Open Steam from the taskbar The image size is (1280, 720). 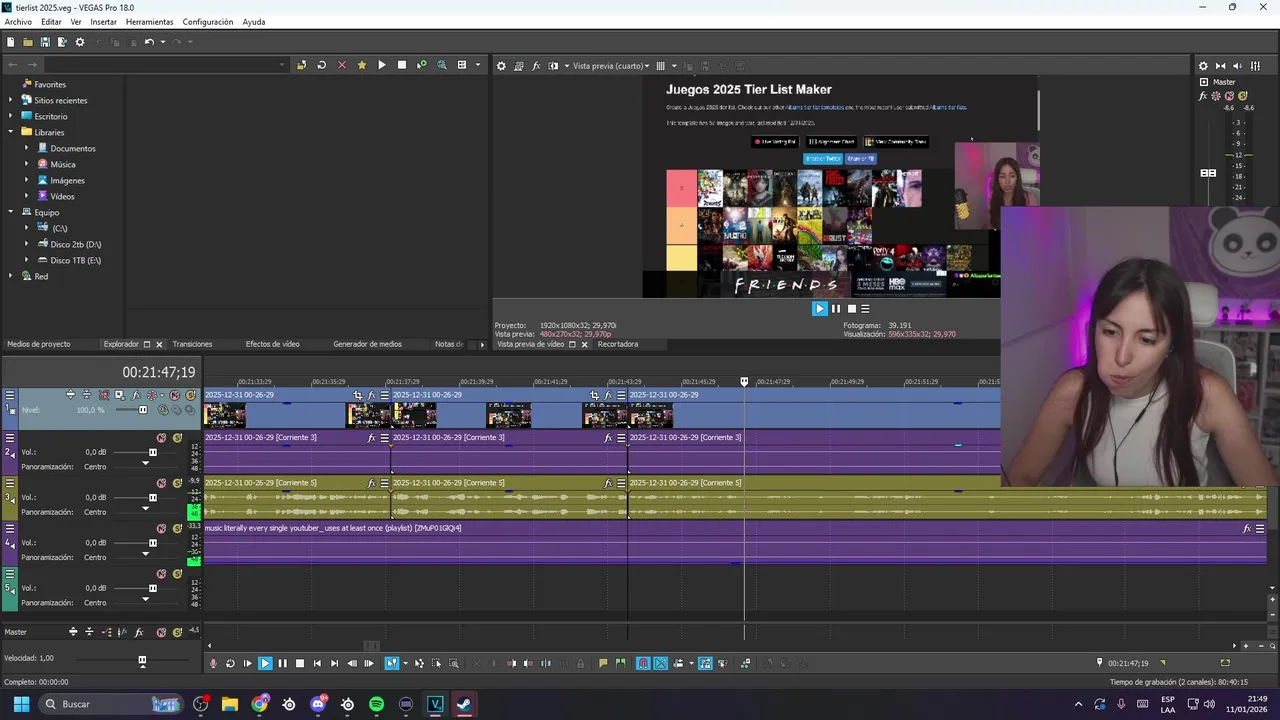point(464,704)
